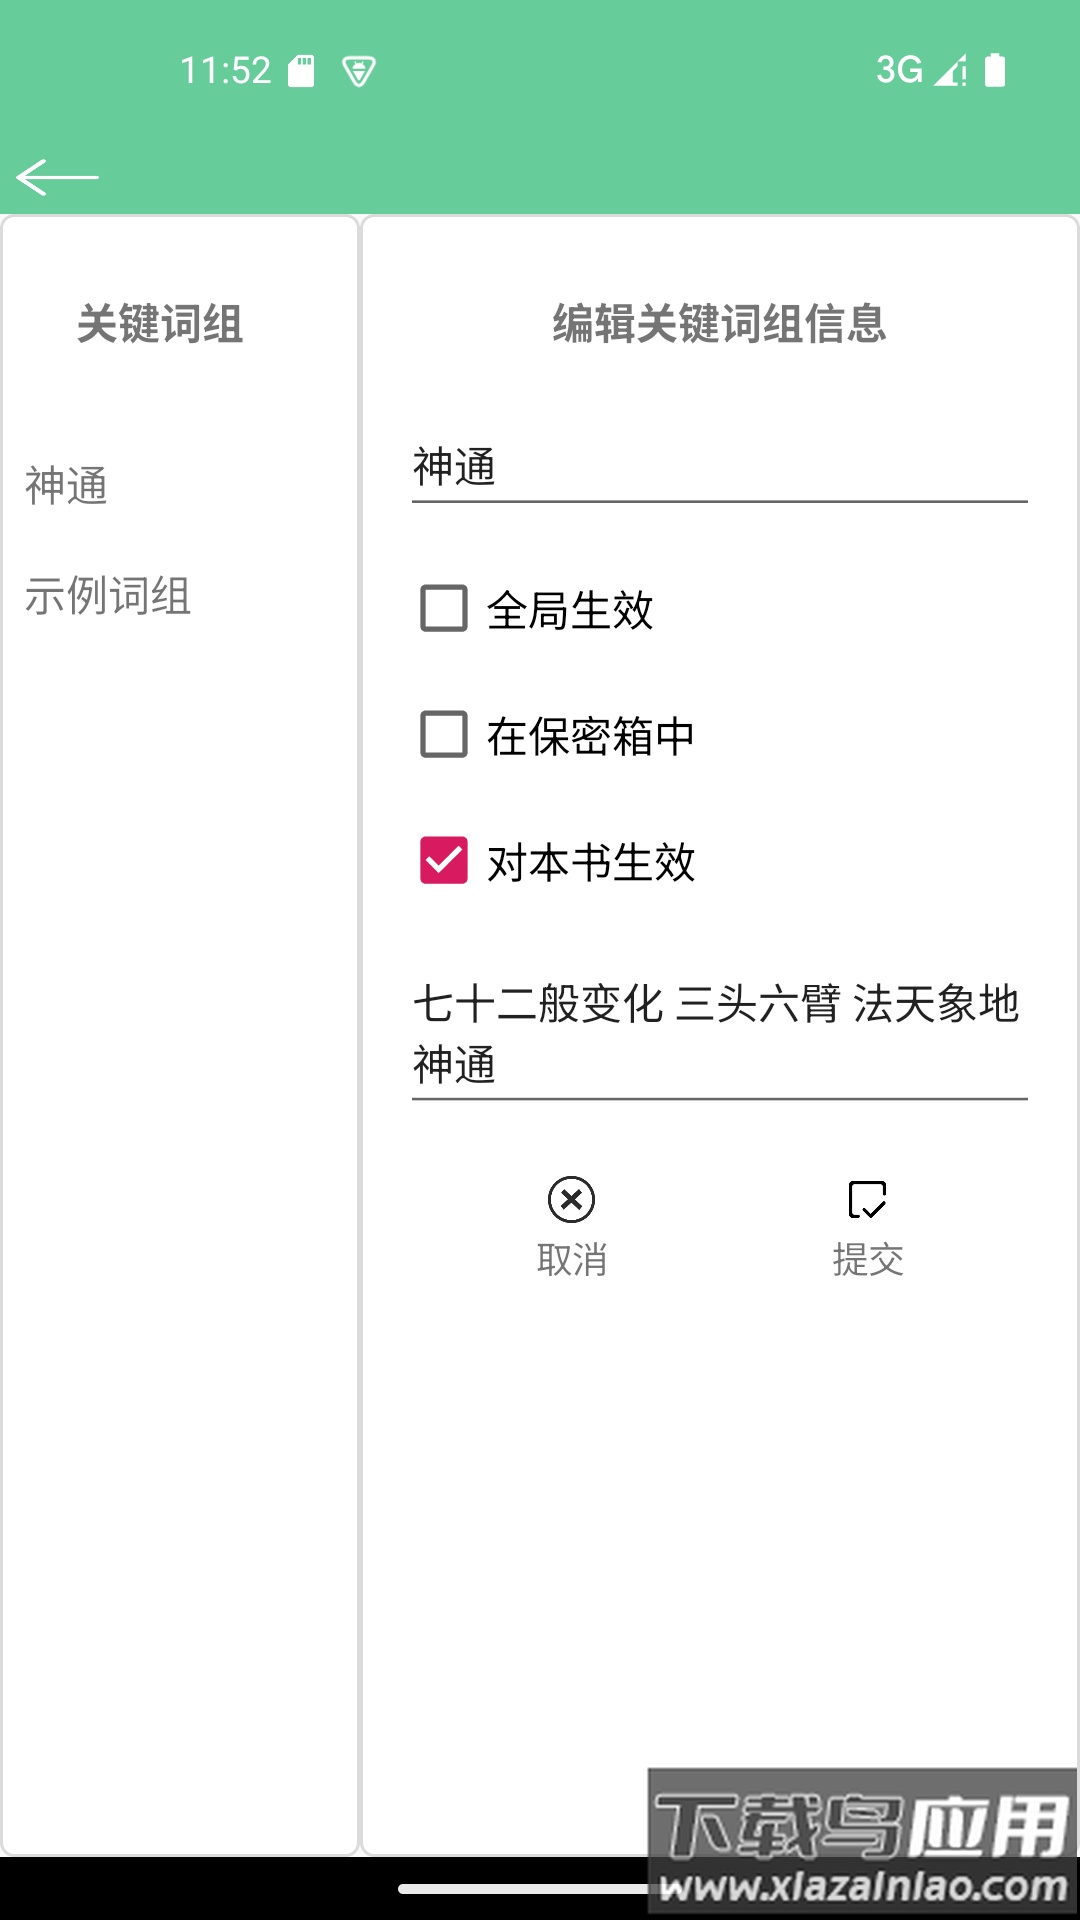
Task: Select 神通 in the keyword group list
Action: [66, 486]
